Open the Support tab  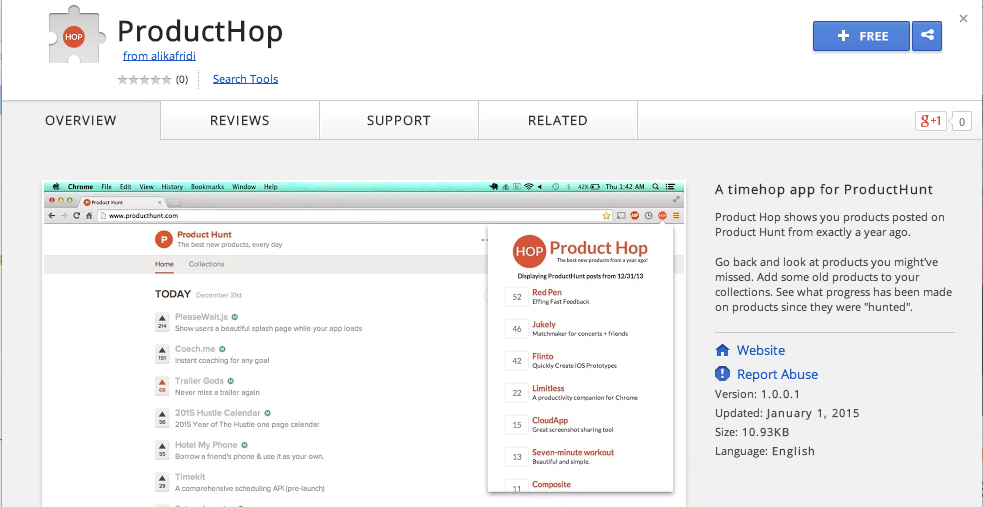click(x=399, y=120)
